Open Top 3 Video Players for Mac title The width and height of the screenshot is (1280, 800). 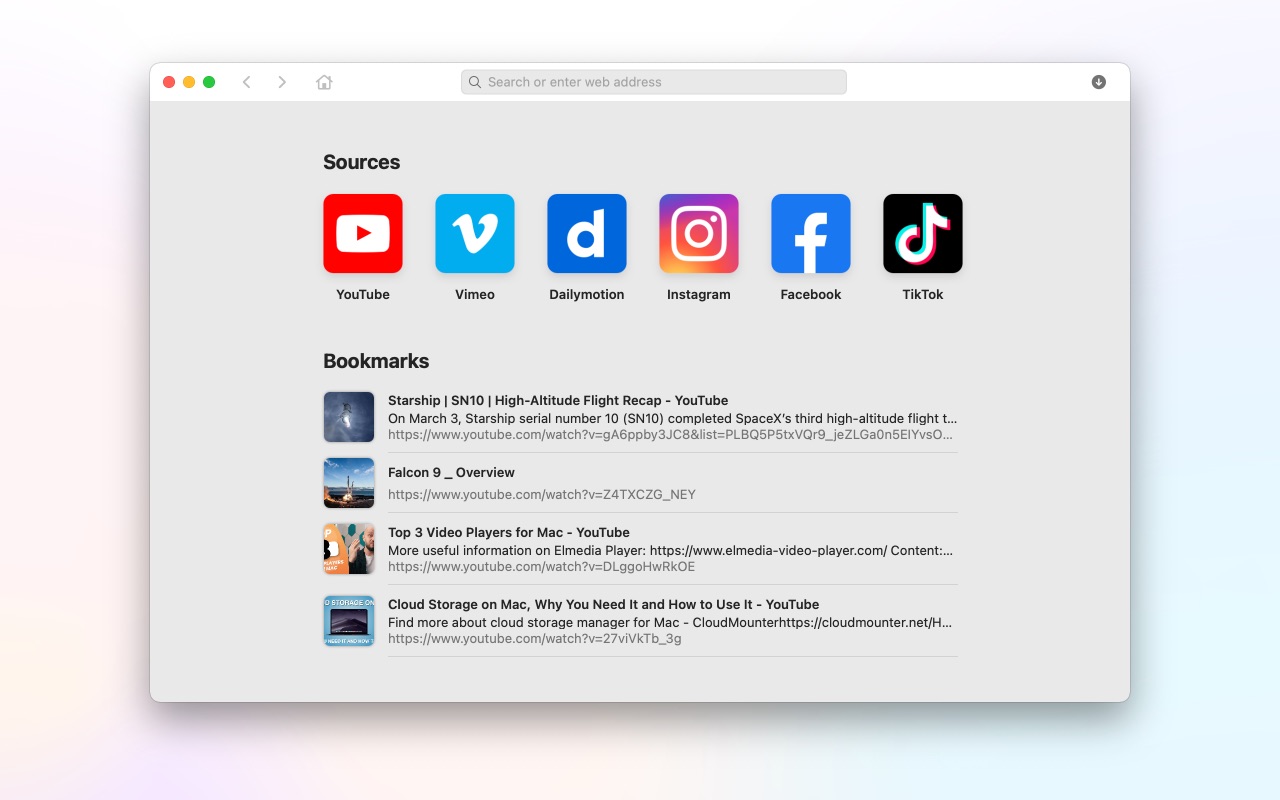point(509,532)
